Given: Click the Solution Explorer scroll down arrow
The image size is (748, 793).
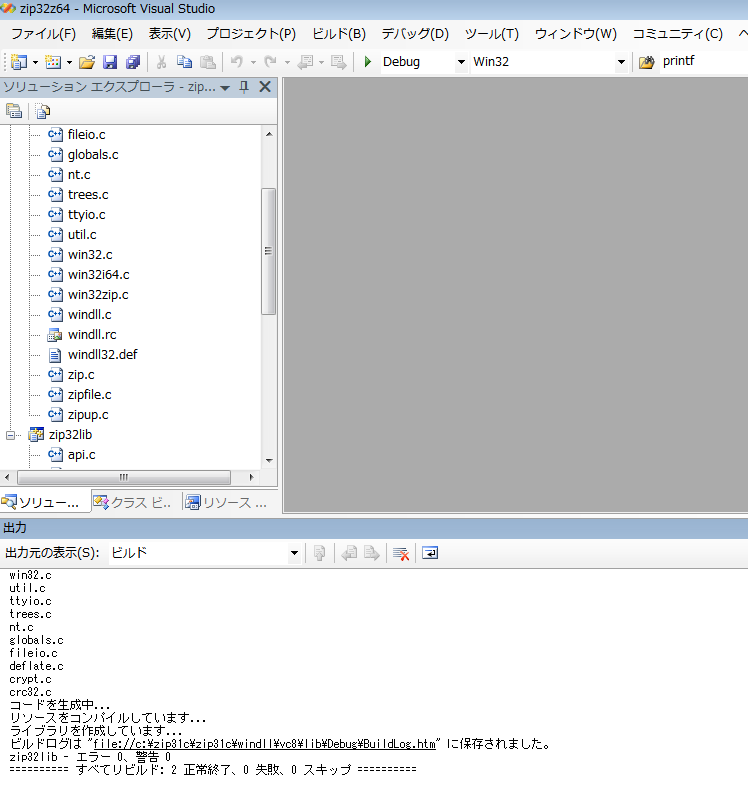Looking at the screenshot, I should [x=269, y=460].
